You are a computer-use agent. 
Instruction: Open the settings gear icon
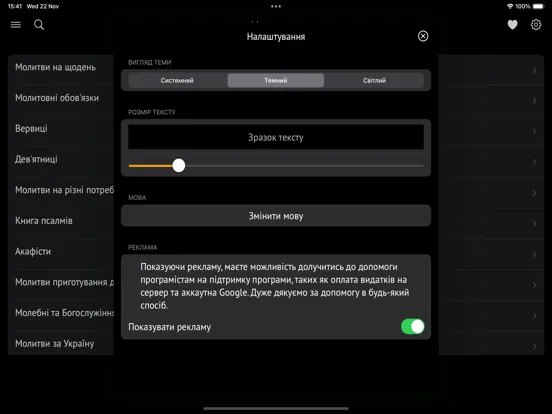tap(536, 25)
